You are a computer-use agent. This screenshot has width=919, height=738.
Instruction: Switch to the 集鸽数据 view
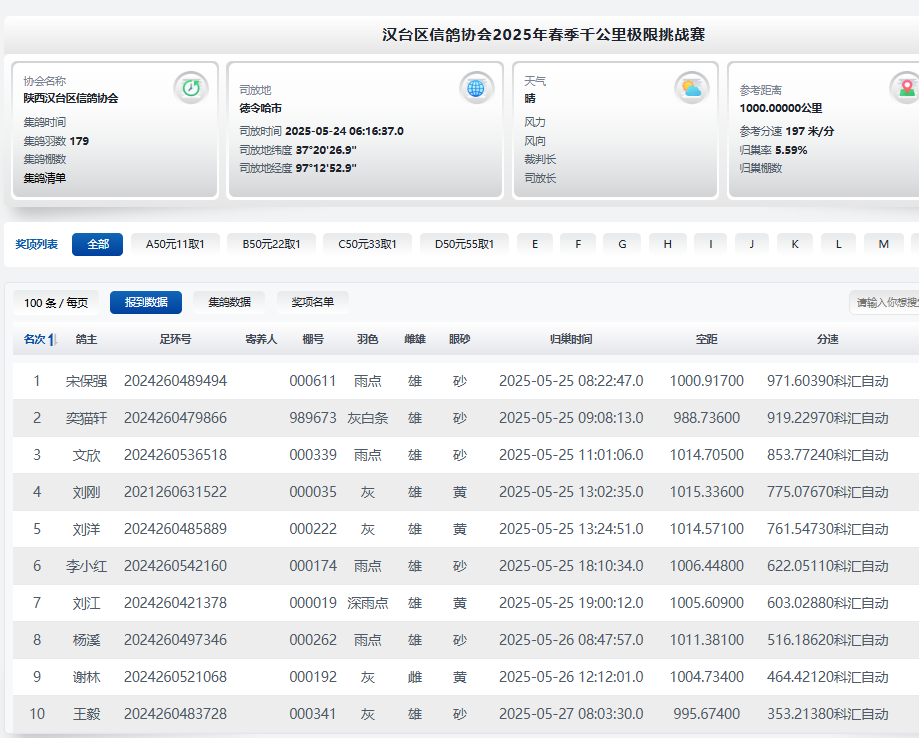click(229, 302)
